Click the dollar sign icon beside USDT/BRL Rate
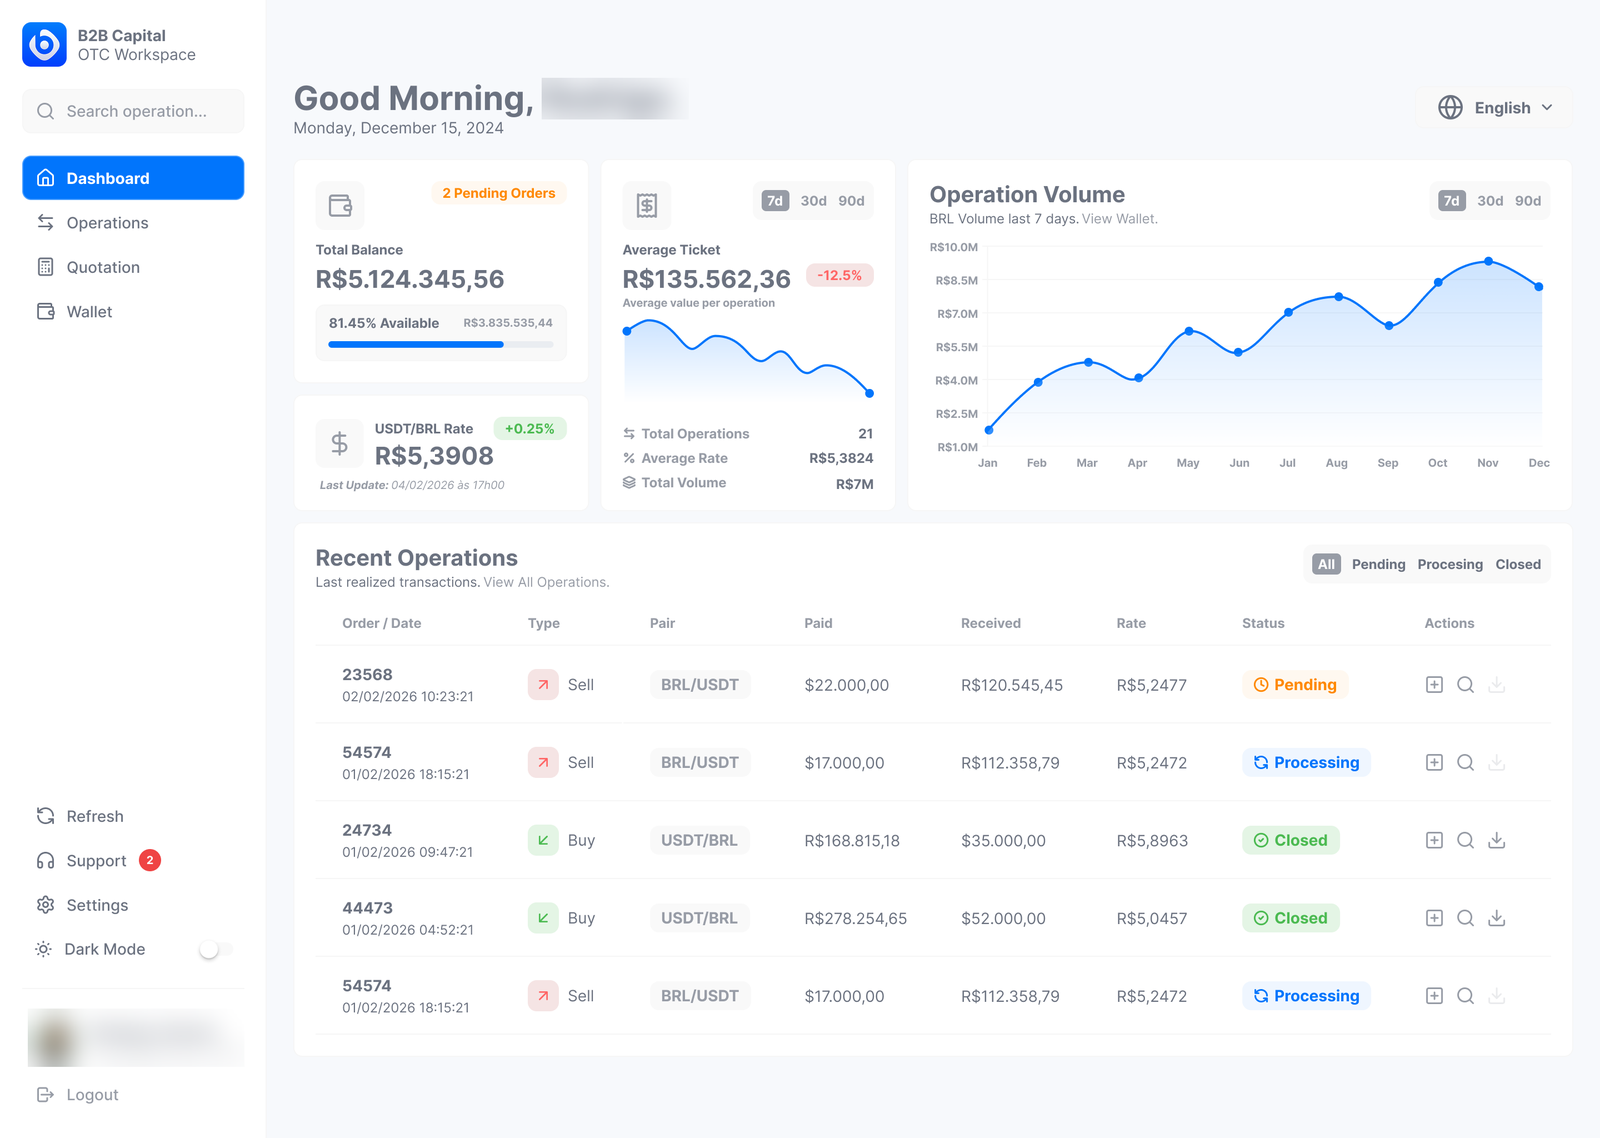Screen dimensions: 1600x1138 [x=340, y=443]
